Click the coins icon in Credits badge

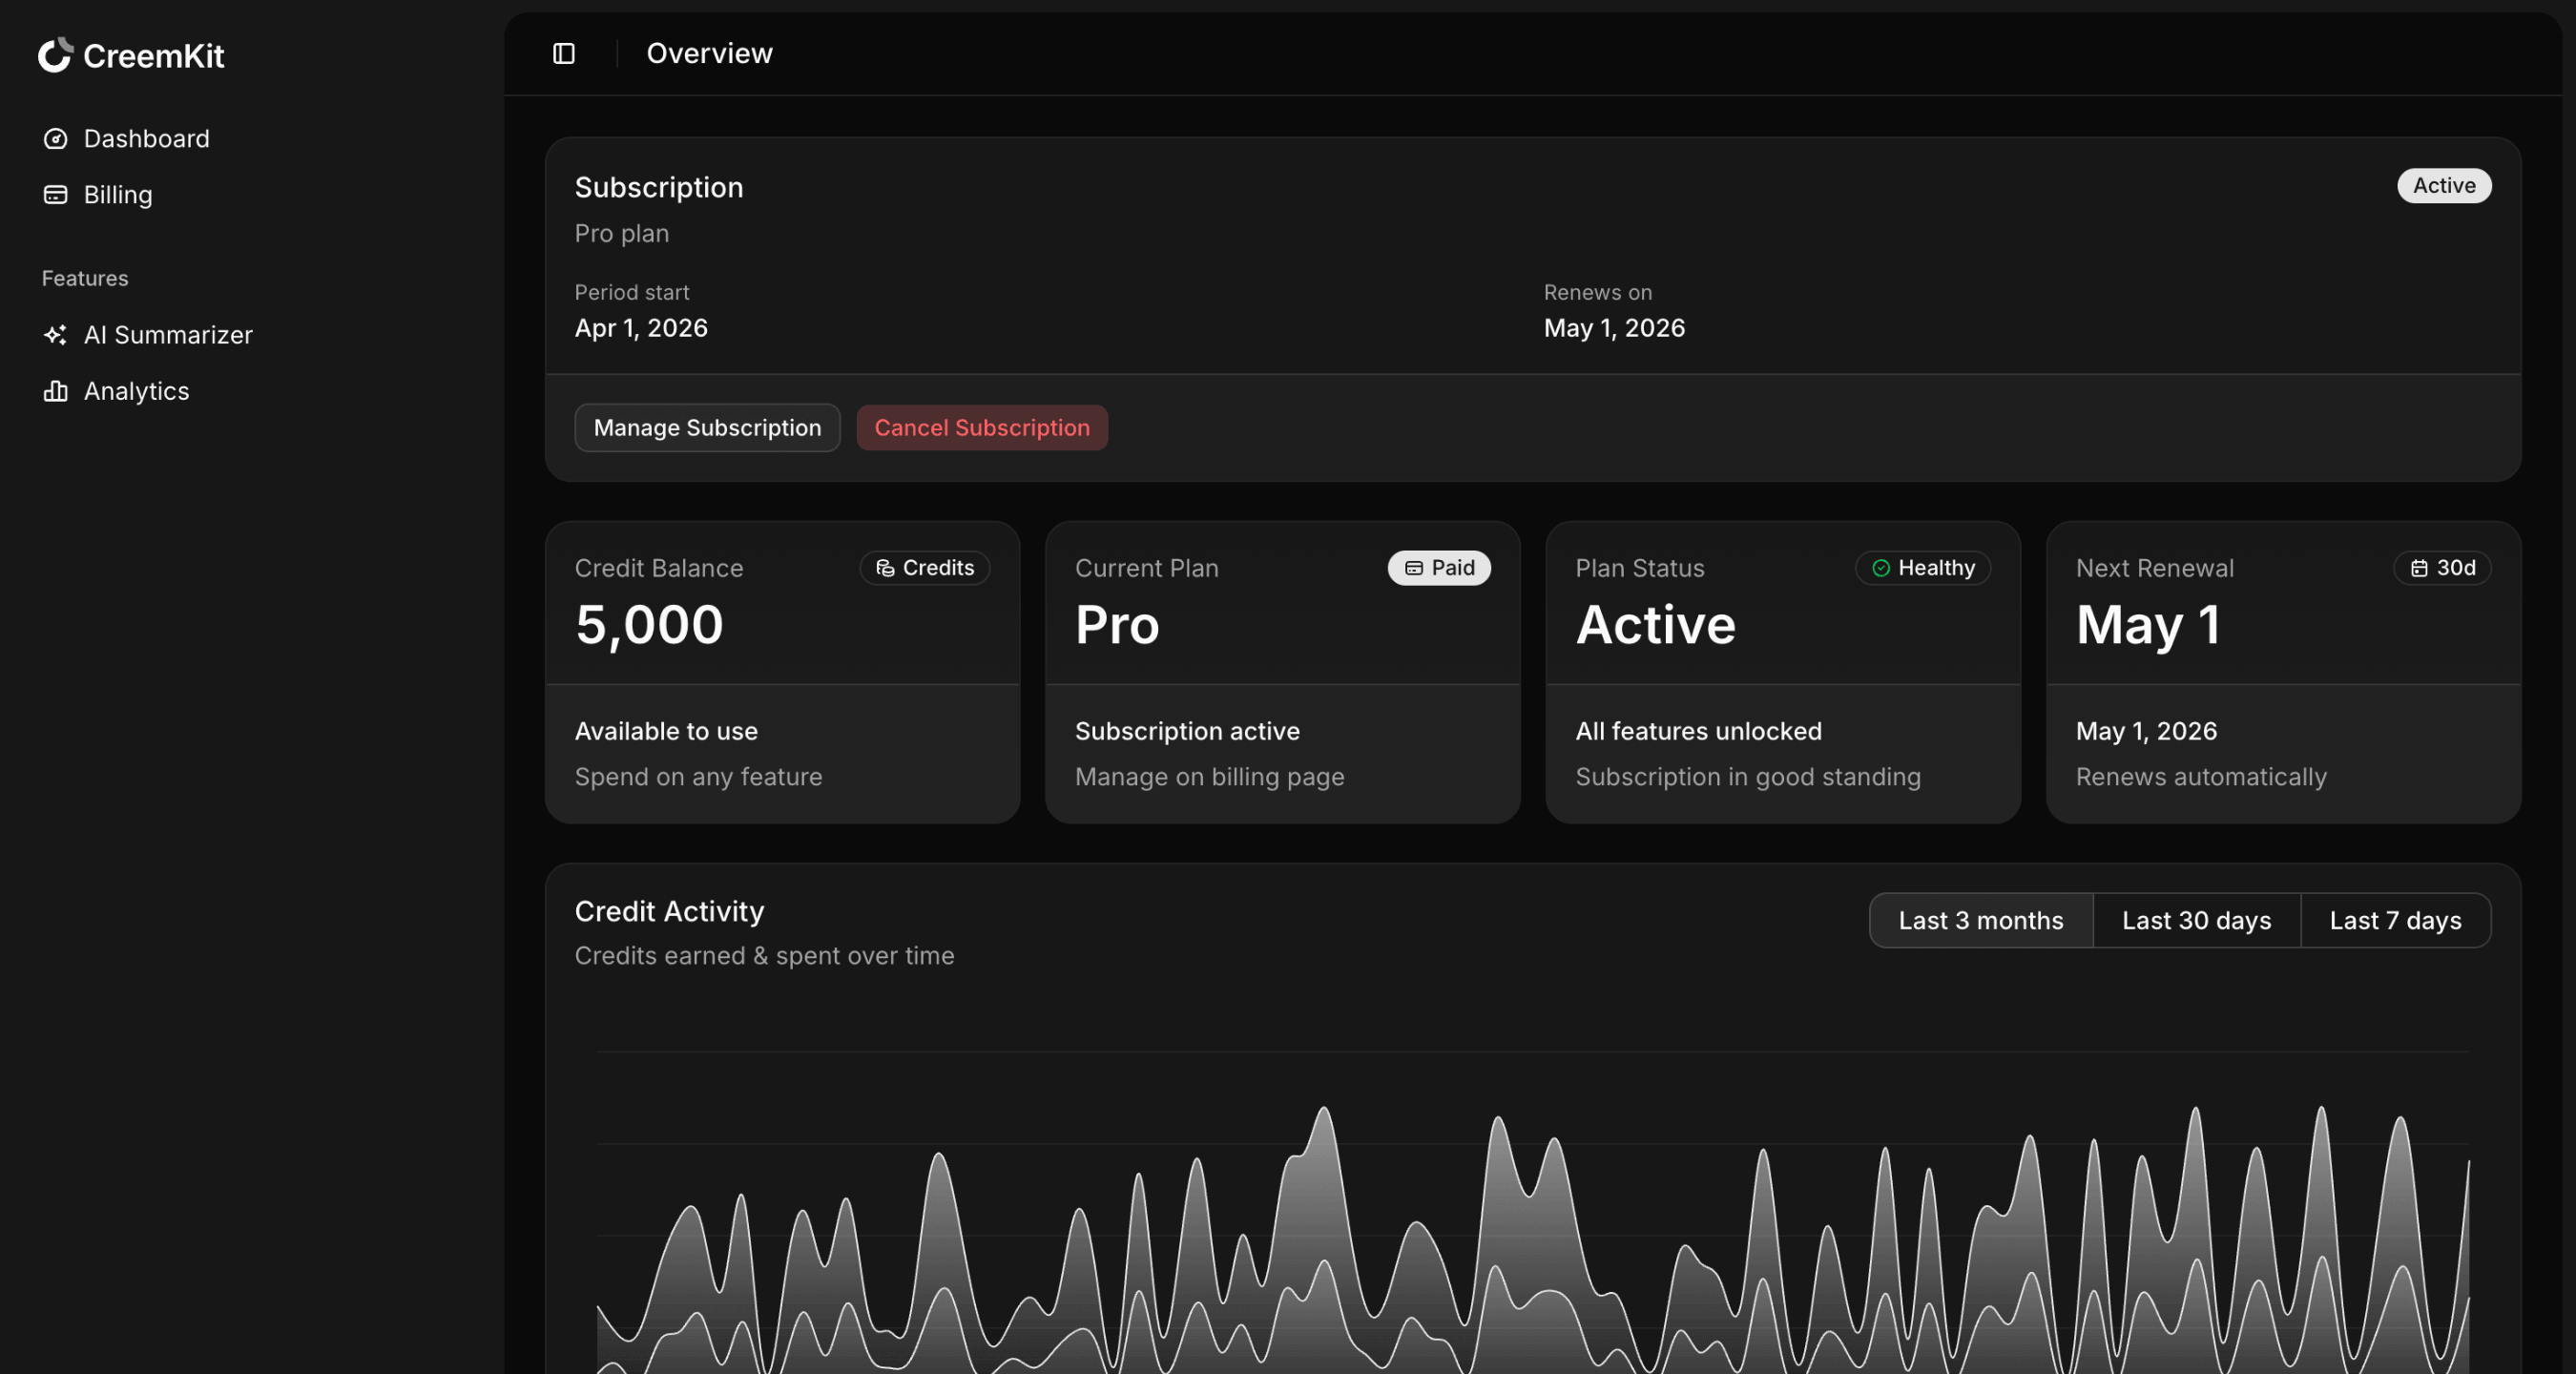click(x=885, y=568)
